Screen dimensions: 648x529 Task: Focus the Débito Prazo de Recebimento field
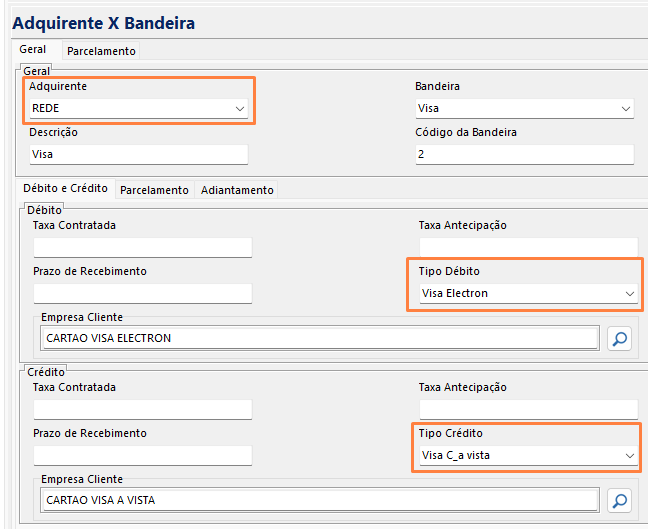[142, 293]
